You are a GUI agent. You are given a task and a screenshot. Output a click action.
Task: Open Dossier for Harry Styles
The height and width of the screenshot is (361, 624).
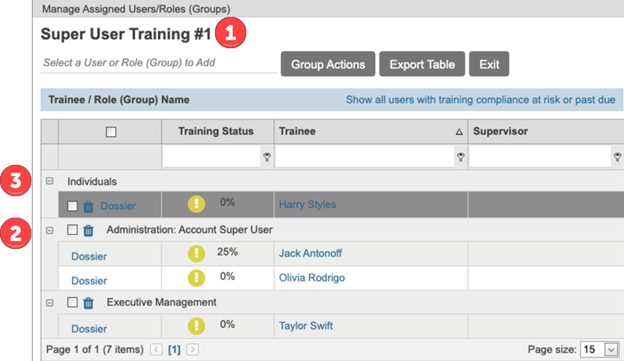(118, 206)
